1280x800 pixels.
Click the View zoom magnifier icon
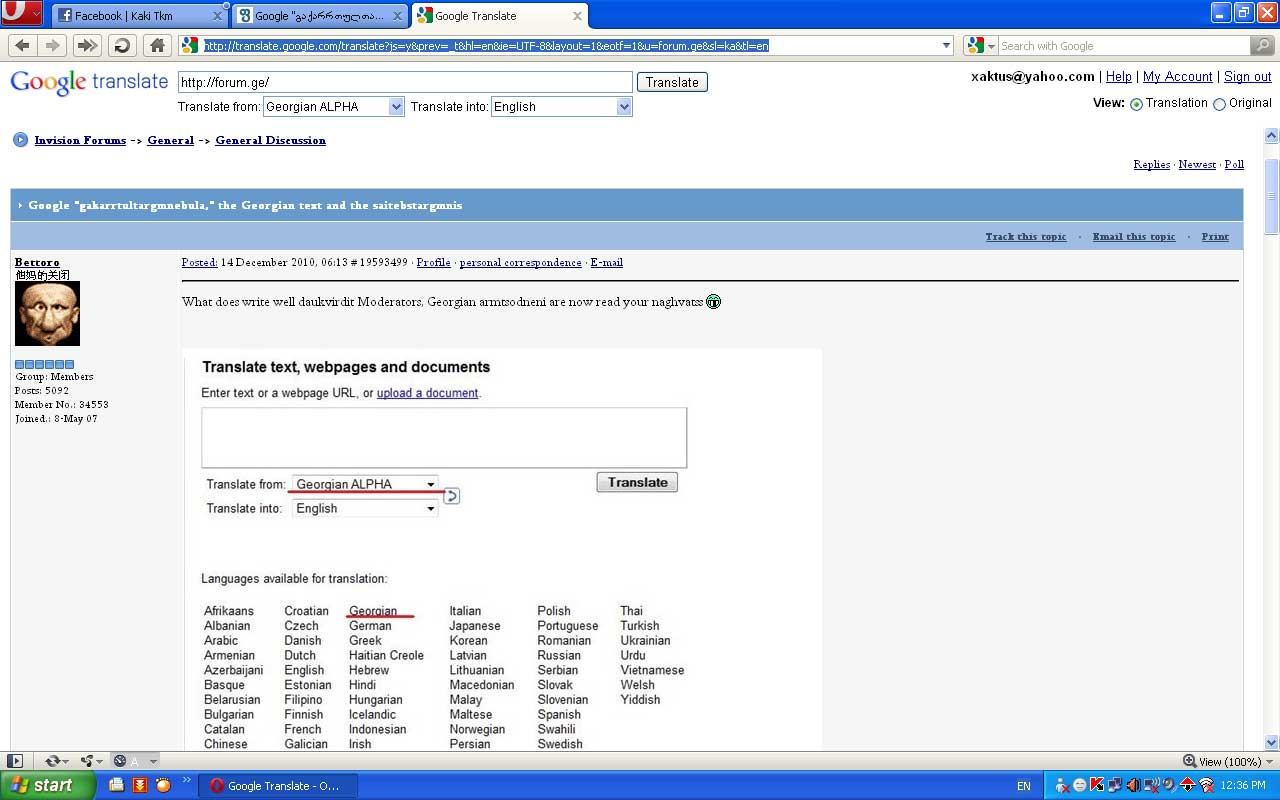[1189, 761]
